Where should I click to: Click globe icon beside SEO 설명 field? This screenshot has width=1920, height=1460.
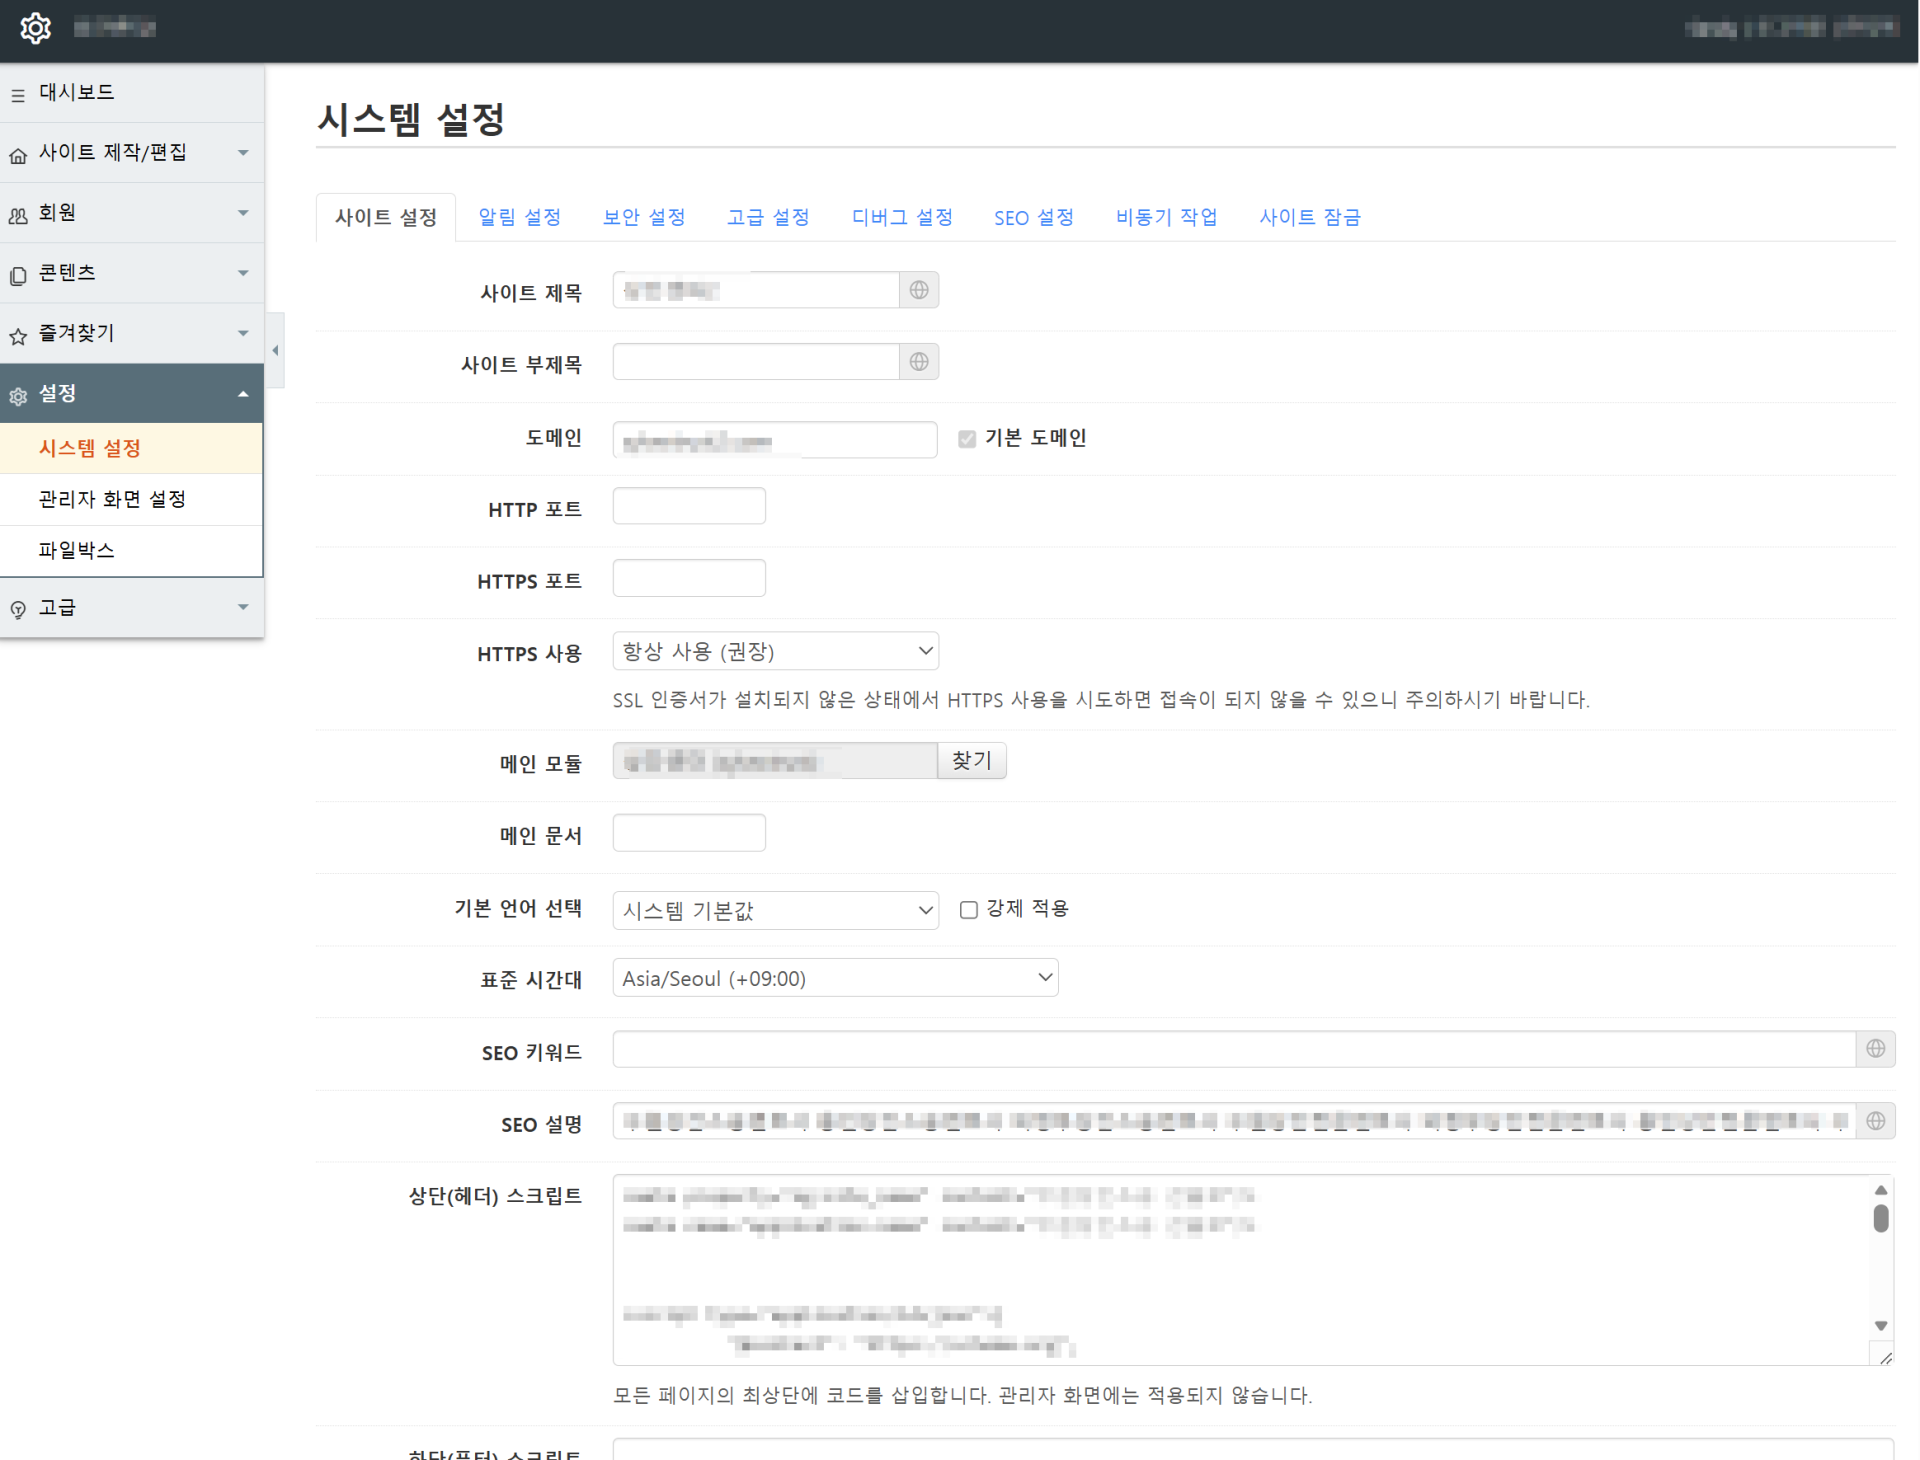(x=1875, y=1121)
